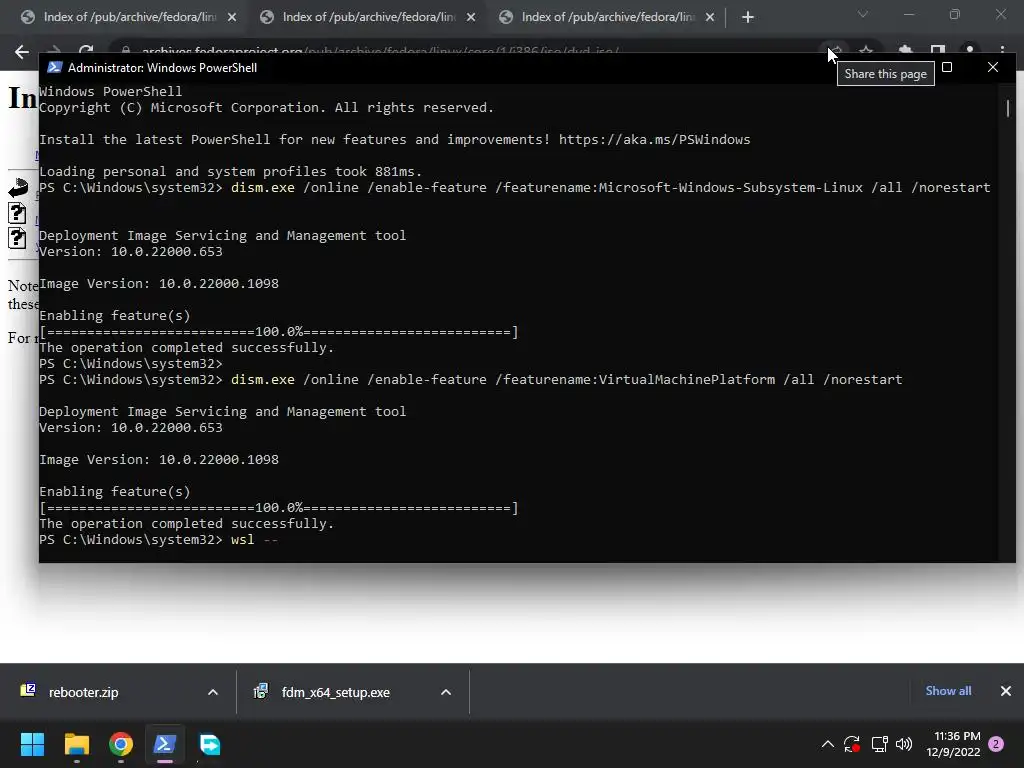This screenshot has width=1024, height=768.
Task: Click 'Image Version: 10.0.22000.1098' first occurrence
Action: [159, 284]
